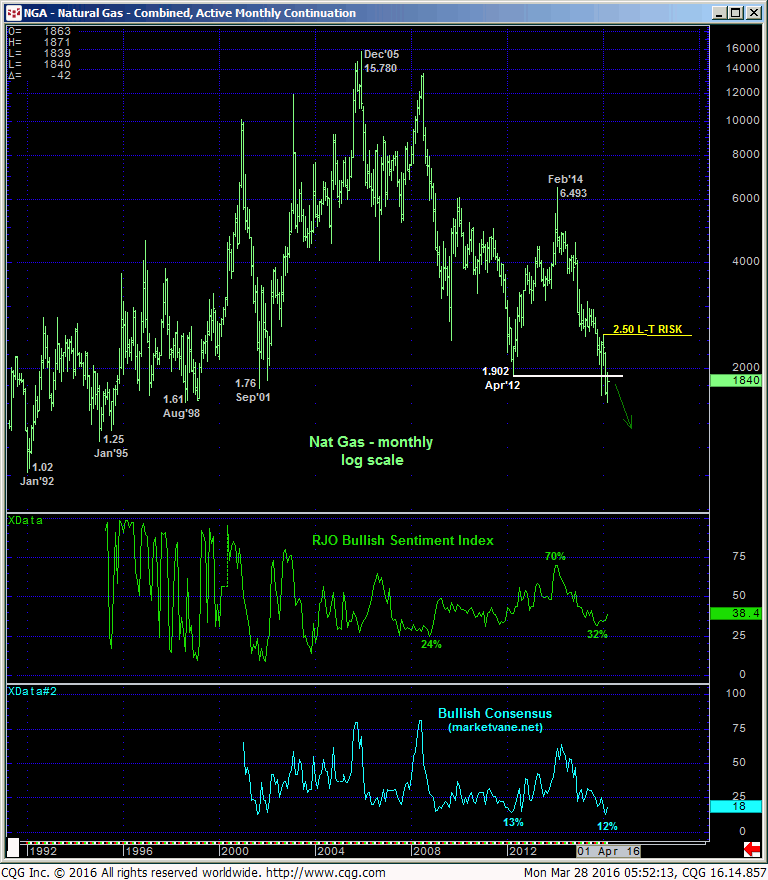The width and height of the screenshot is (768, 880).
Task: Click the 1.902 Apr'12 low annotation
Action: [x=501, y=378]
